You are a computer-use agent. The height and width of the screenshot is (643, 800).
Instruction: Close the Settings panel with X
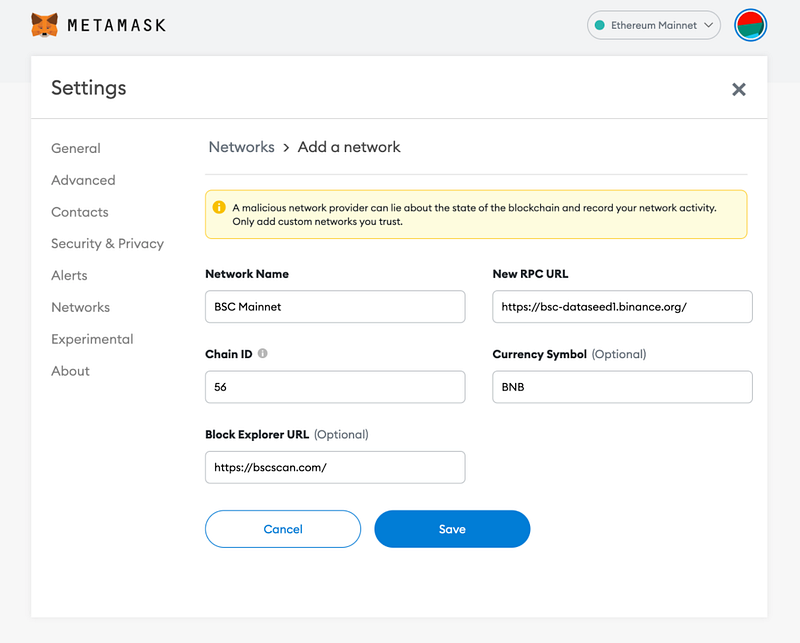click(739, 89)
